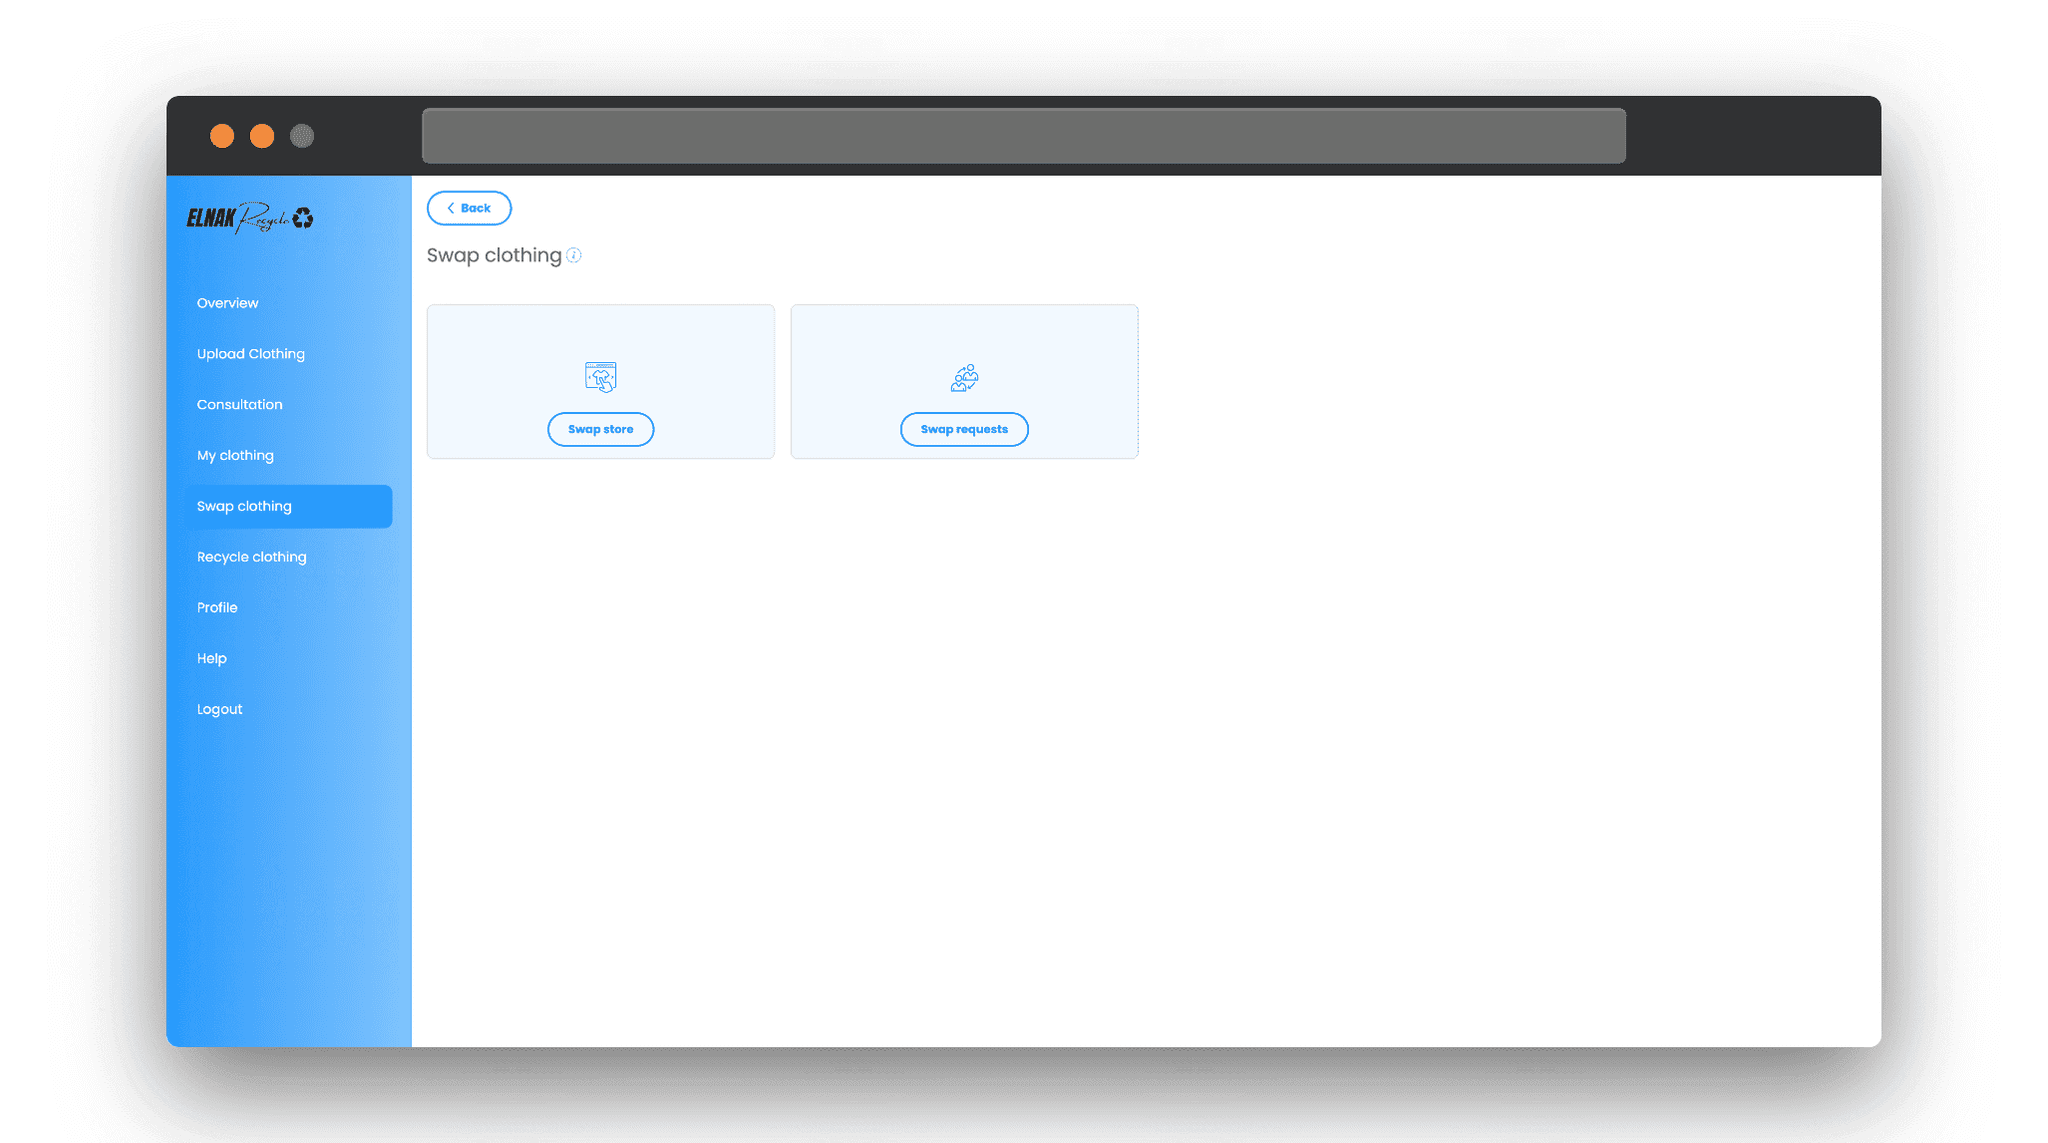Click the Upload Clothing menu icon
2048x1143 pixels.
(x=250, y=353)
